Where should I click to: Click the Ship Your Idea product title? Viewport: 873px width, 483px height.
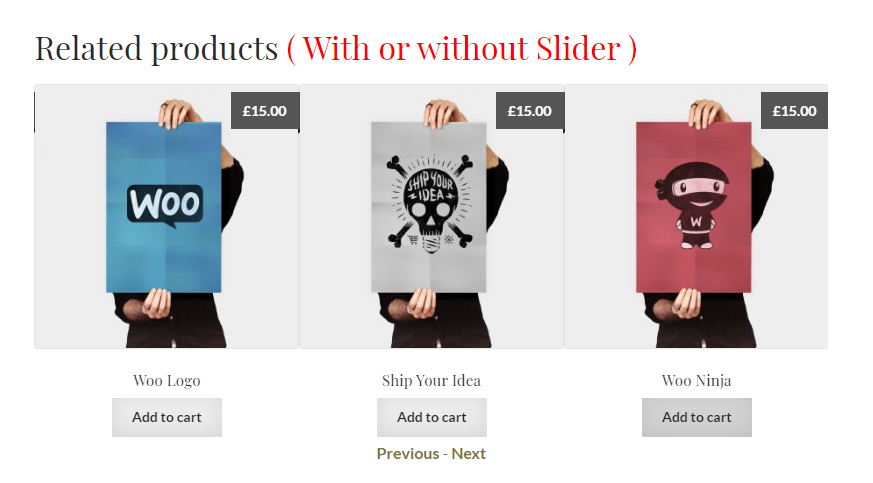(431, 381)
